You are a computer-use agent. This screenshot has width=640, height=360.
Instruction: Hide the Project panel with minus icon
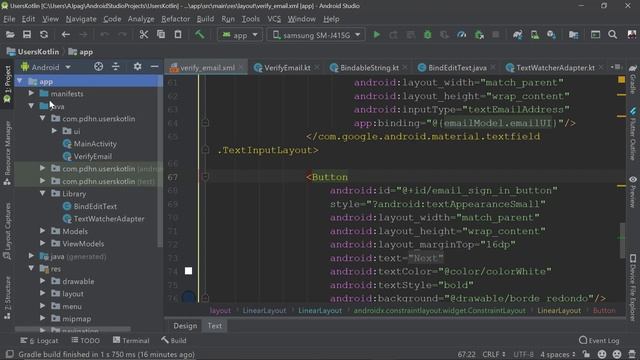click(154, 67)
